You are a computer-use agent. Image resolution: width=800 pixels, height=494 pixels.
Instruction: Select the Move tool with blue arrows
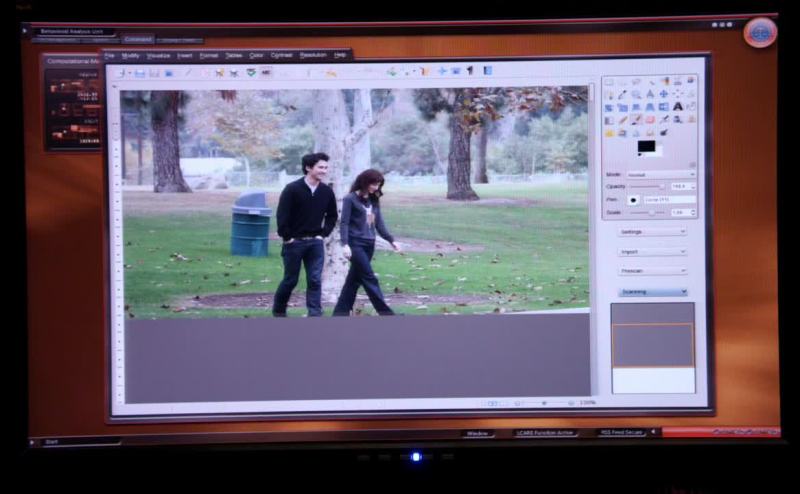663,94
